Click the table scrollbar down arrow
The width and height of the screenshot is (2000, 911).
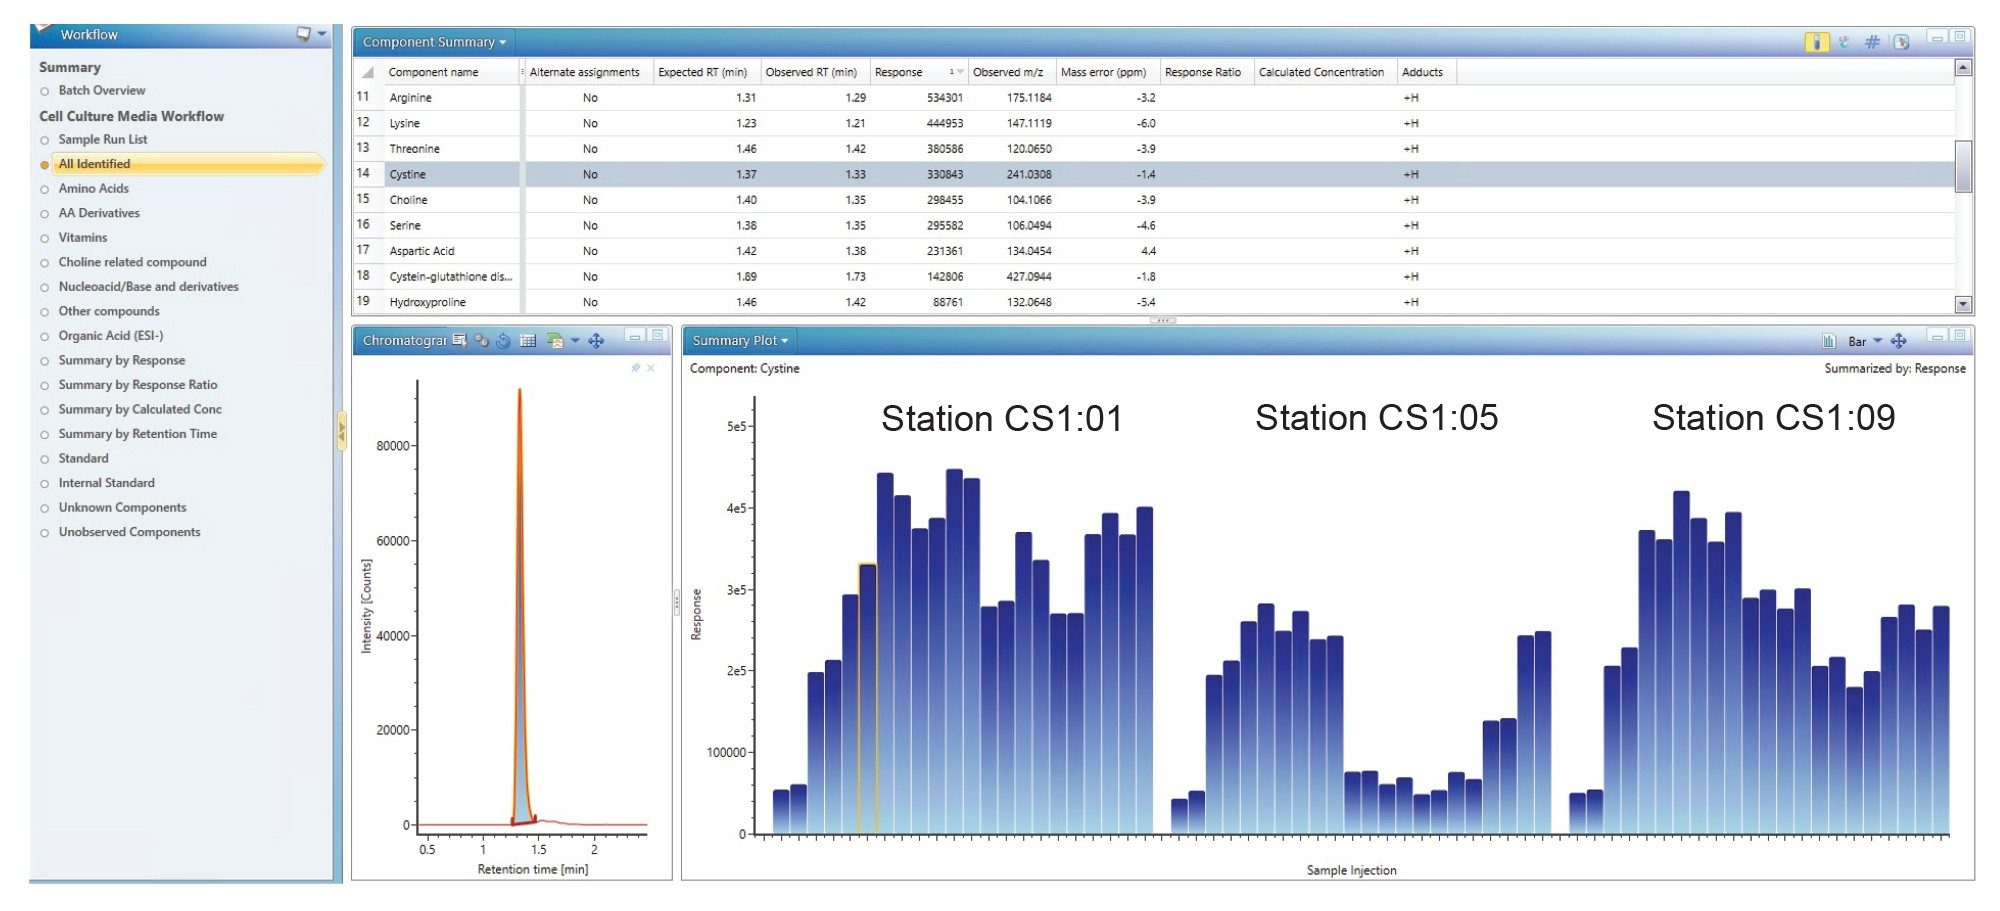pos(1963,304)
